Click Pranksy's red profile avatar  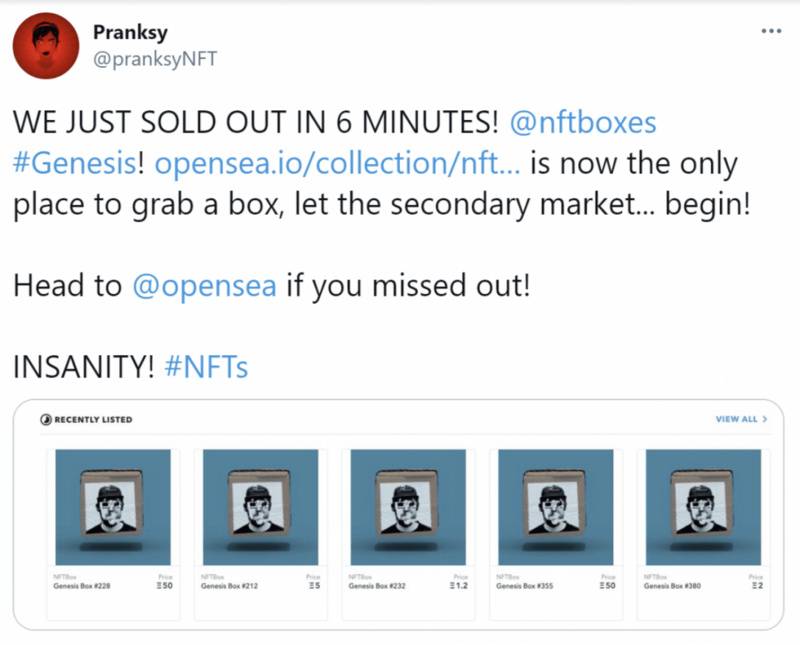pos(45,46)
